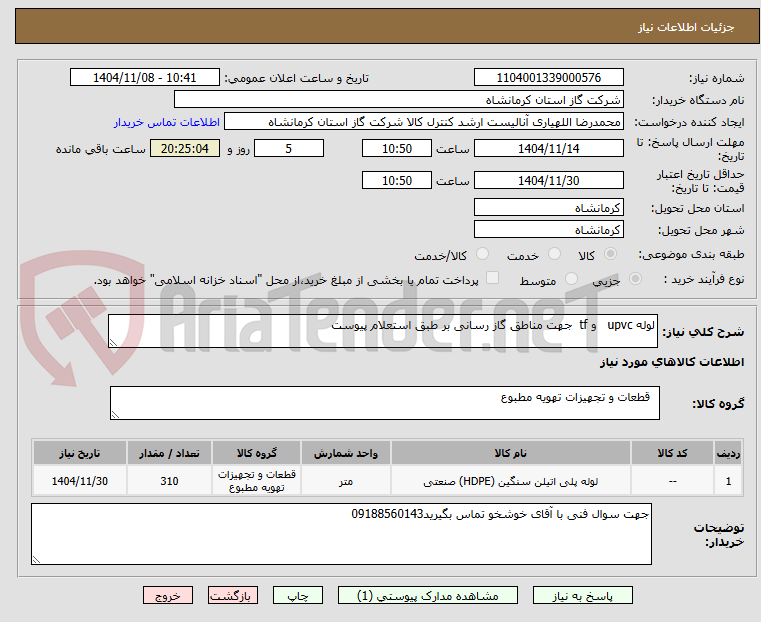The width and height of the screenshot is (761, 622).
Task: Click the خروج exit button
Action: pos(168,595)
